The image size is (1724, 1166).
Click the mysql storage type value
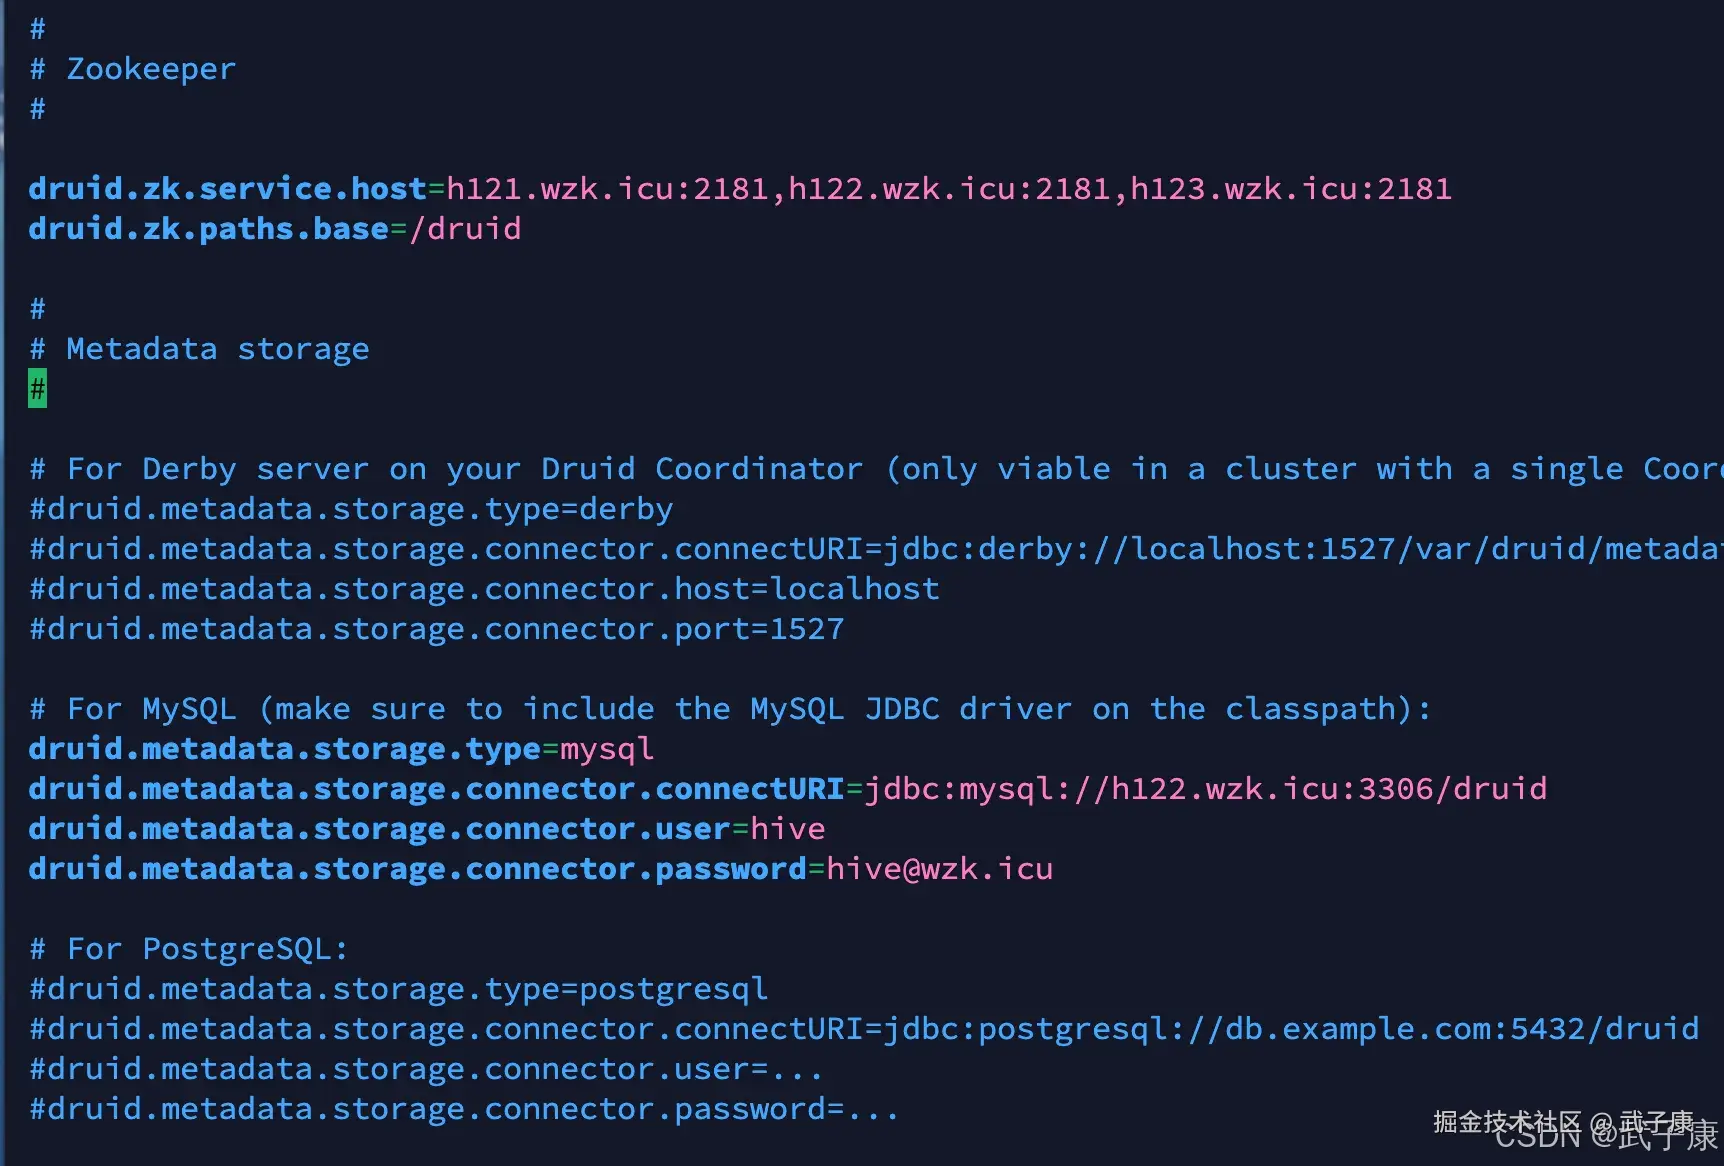(607, 749)
